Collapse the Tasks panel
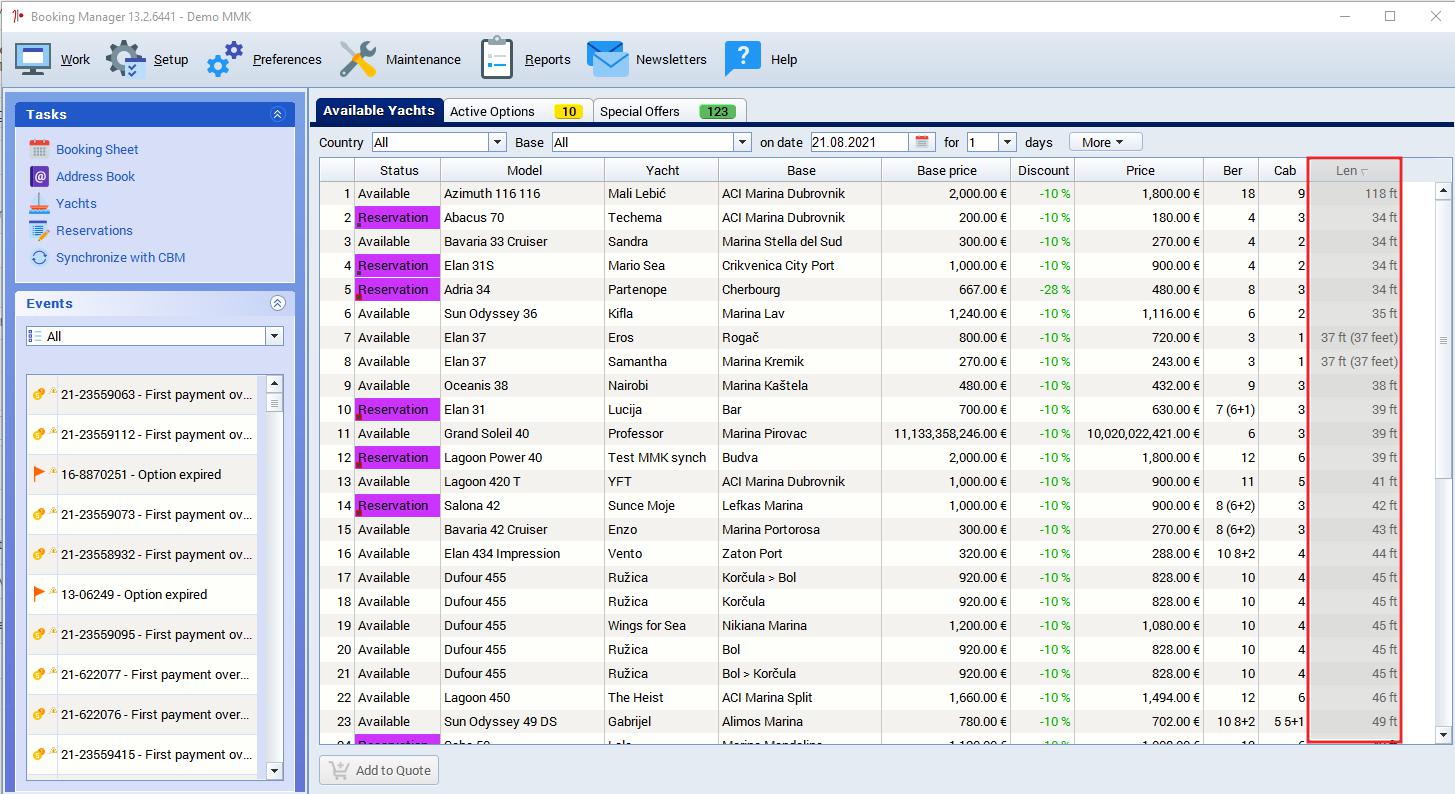The height and width of the screenshot is (794, 1455). (x=278, y=115)
